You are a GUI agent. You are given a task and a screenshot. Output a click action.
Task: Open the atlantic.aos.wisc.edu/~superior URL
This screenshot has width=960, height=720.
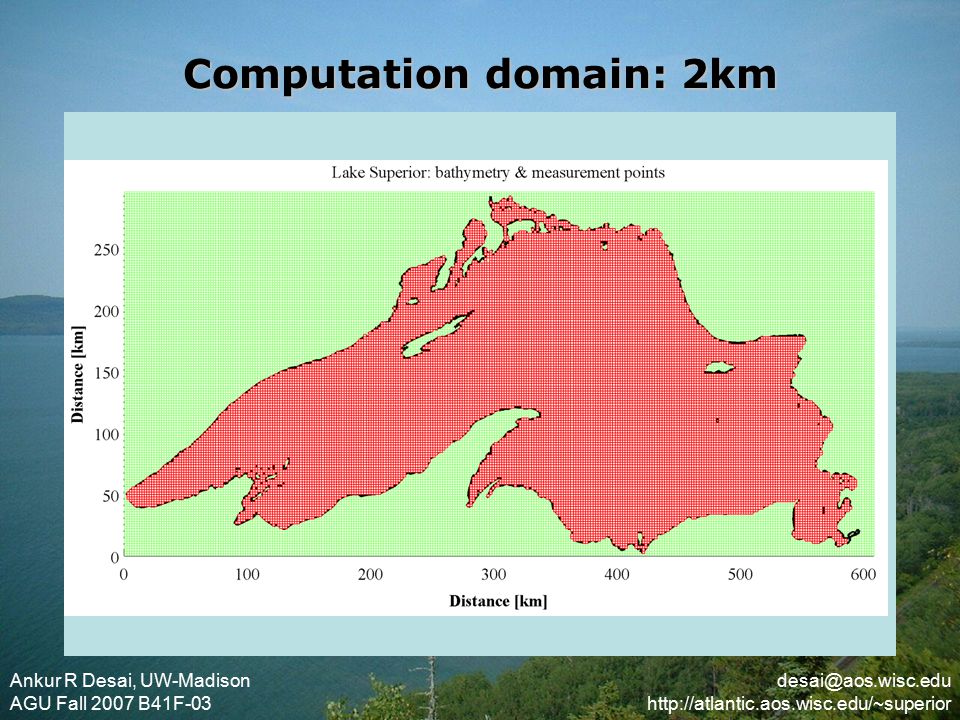(x=800, y=703)
